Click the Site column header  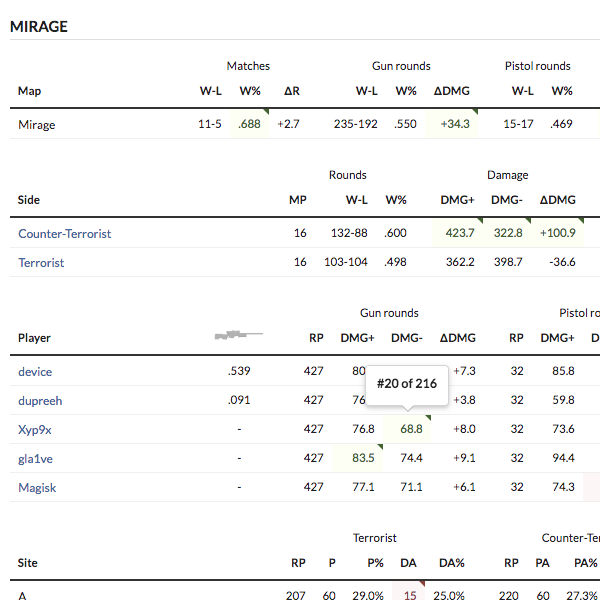pyautogui.click(x=28, y=563)
